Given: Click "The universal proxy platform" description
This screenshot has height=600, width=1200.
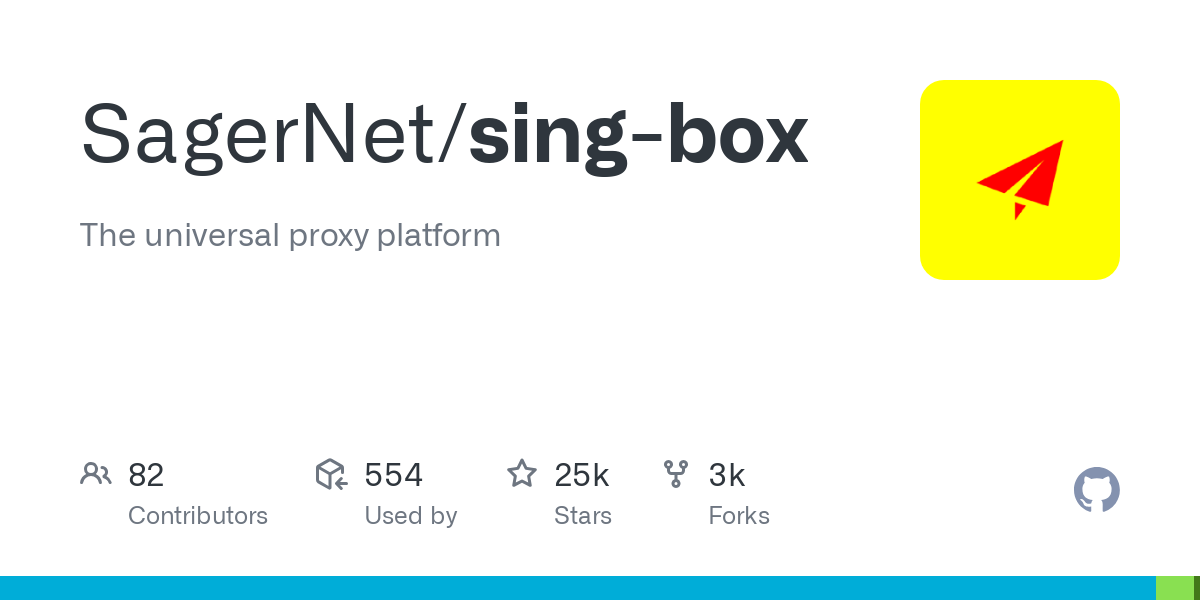Looking at the screenshot, I should 290,236.
